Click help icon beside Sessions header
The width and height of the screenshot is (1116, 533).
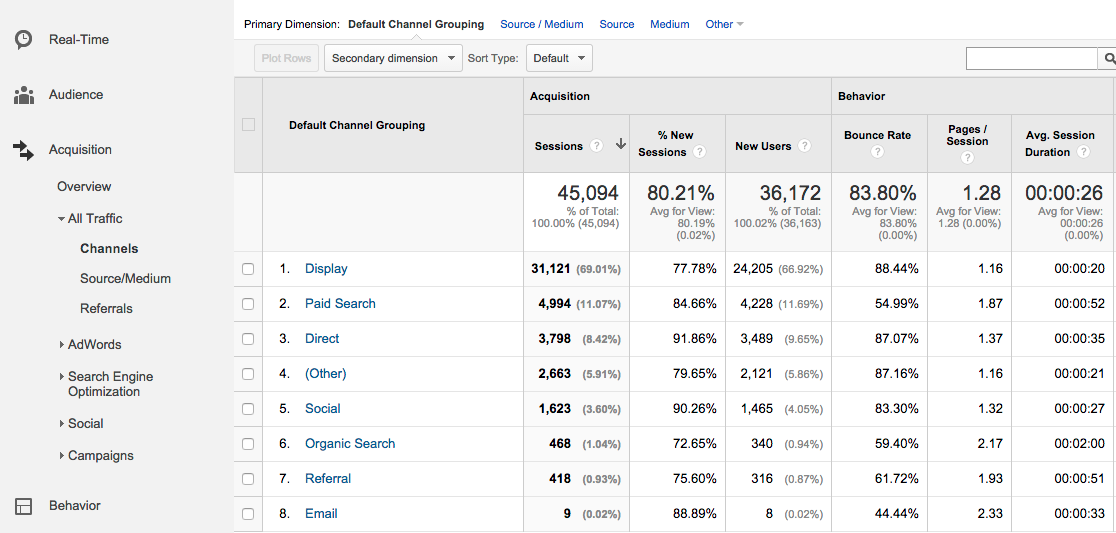tap(597, 146)
